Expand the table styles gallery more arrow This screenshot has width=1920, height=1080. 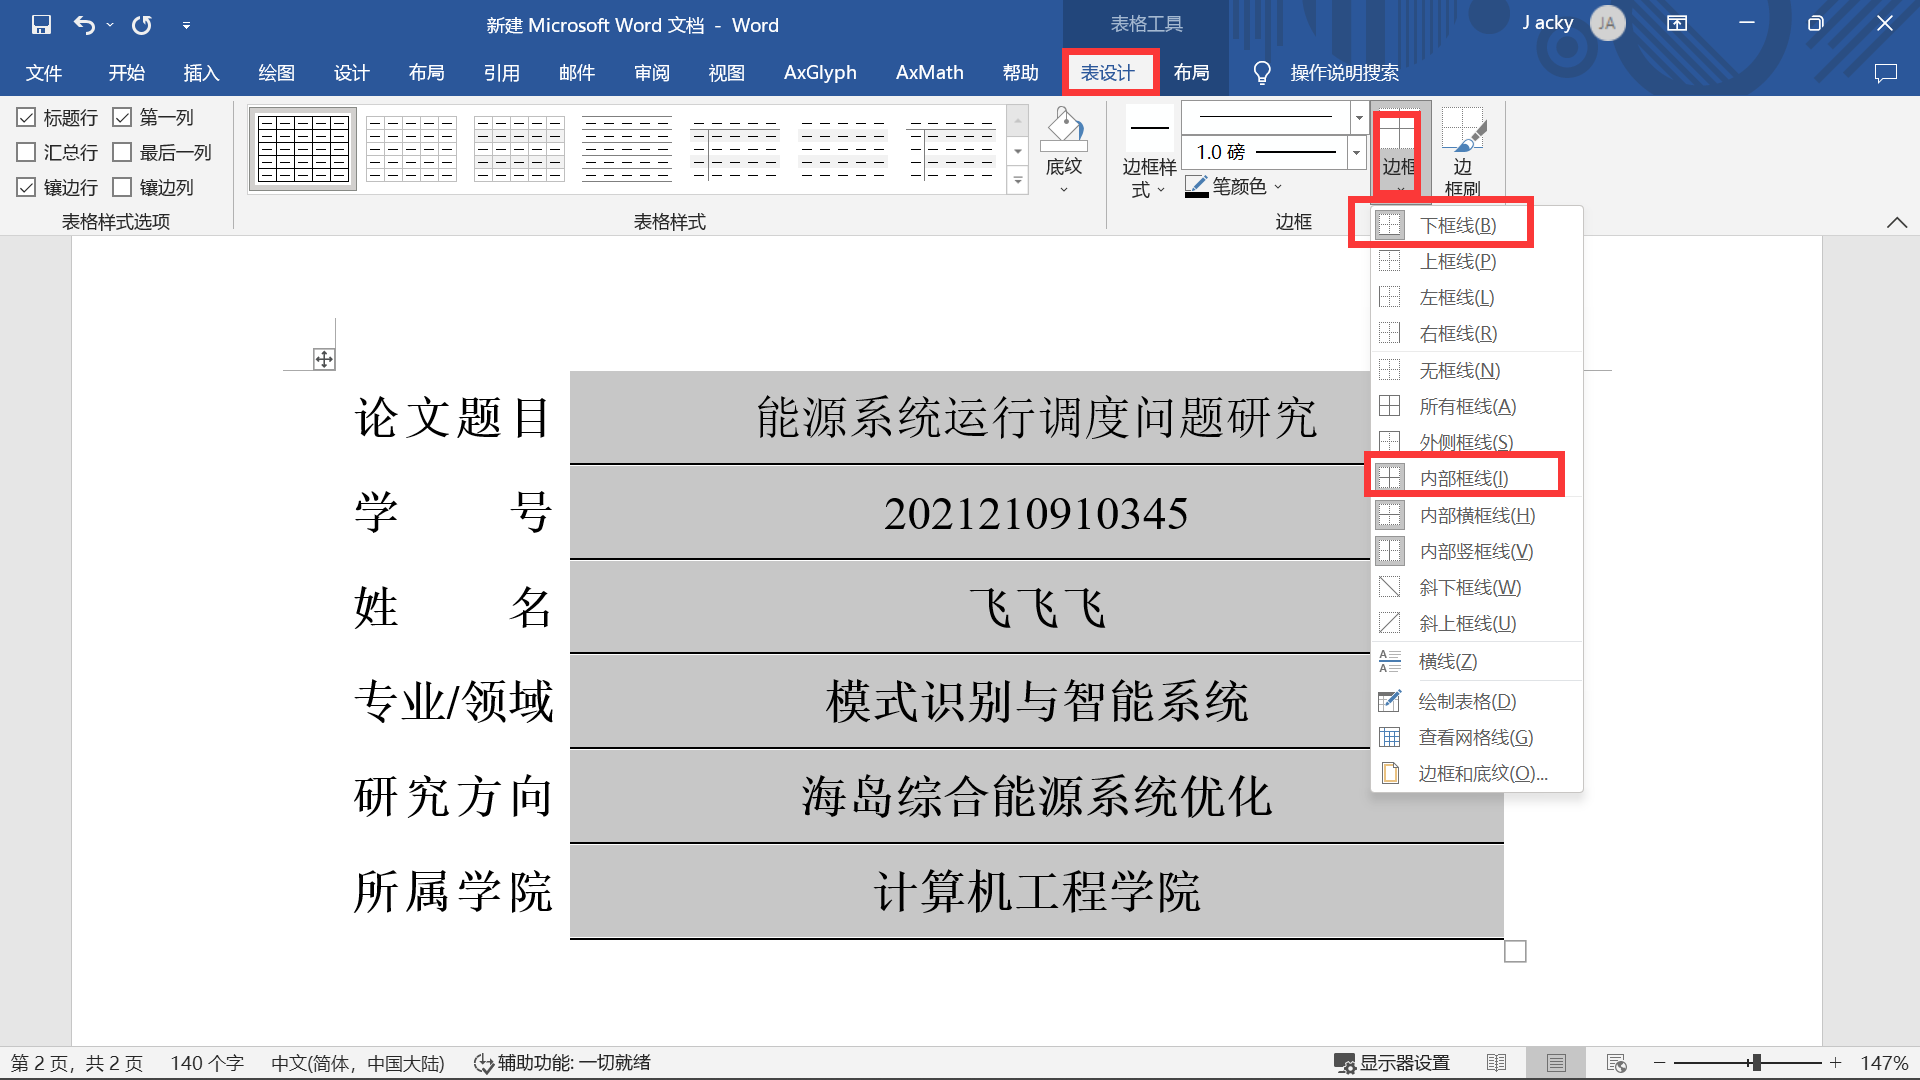tap(1017, 181)
